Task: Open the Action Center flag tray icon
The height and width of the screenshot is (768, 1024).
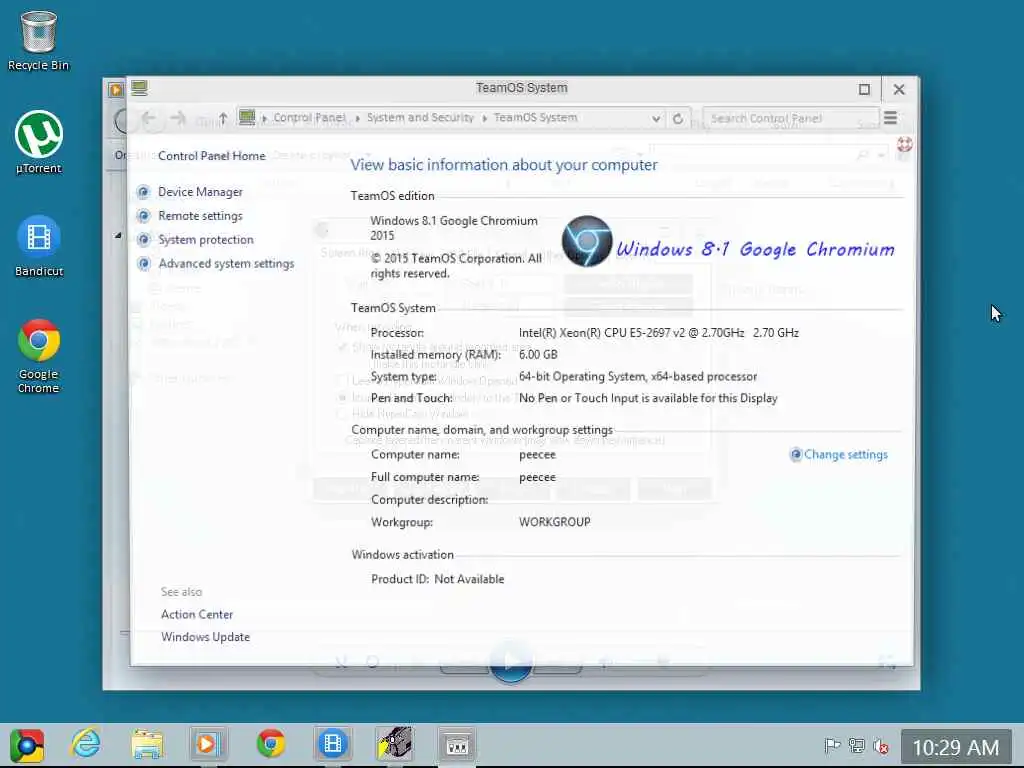Action: (x=832, y=746)
